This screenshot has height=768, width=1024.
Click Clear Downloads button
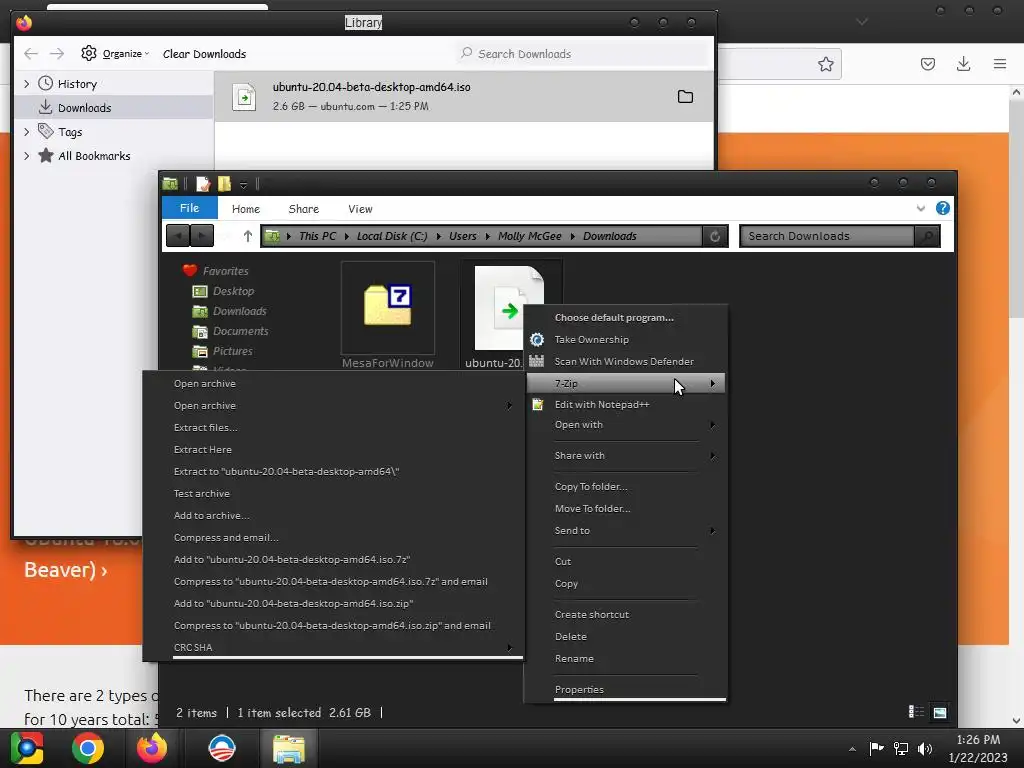pos(204,54)
